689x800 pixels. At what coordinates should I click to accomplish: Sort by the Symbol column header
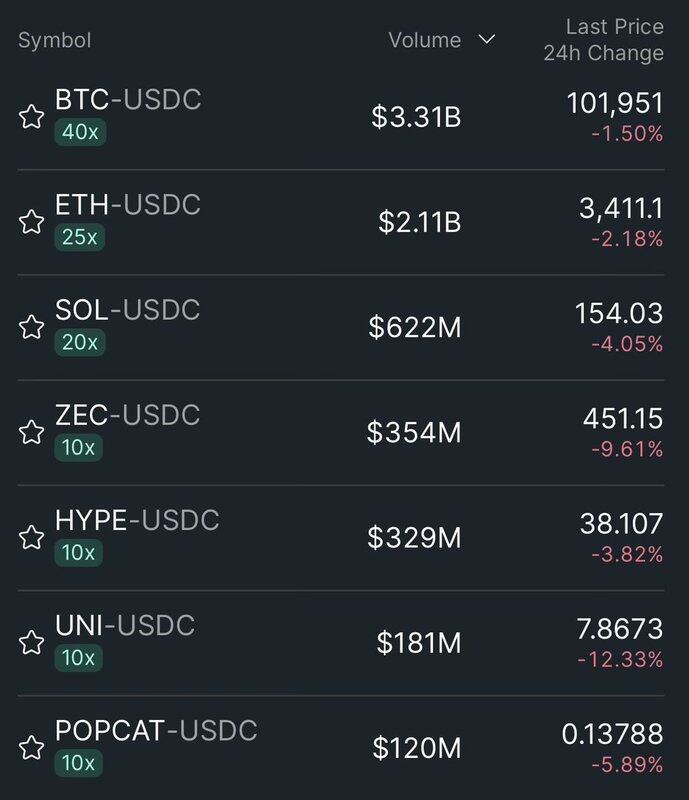[x=55, y=41]
